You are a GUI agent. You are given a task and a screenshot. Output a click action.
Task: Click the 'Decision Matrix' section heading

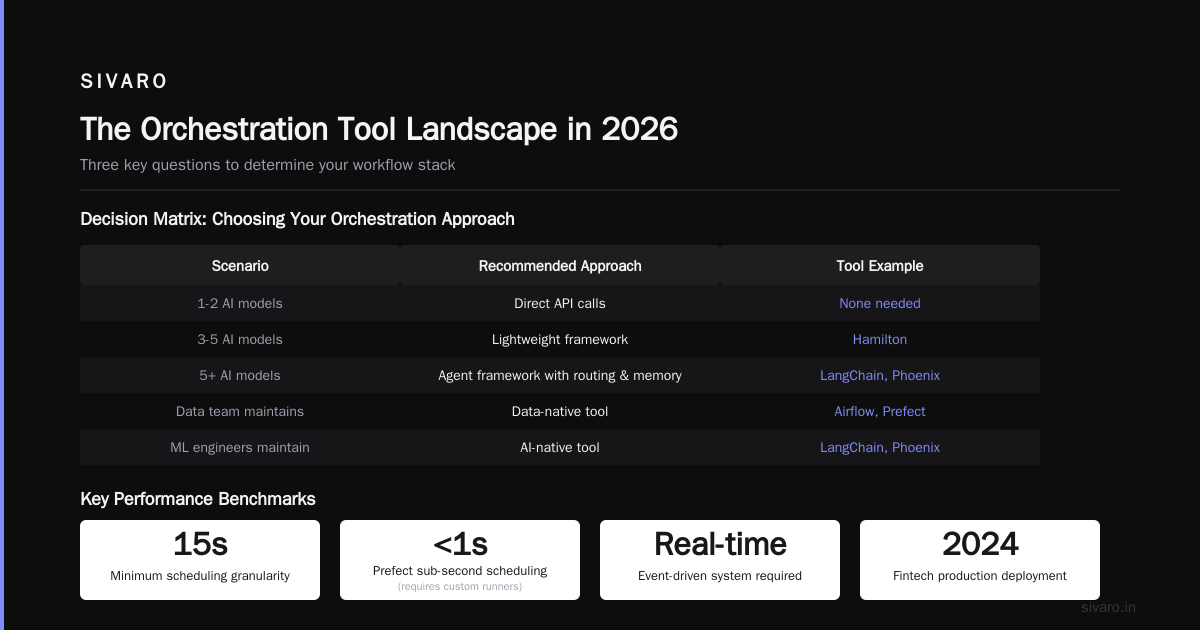point(298,219)
